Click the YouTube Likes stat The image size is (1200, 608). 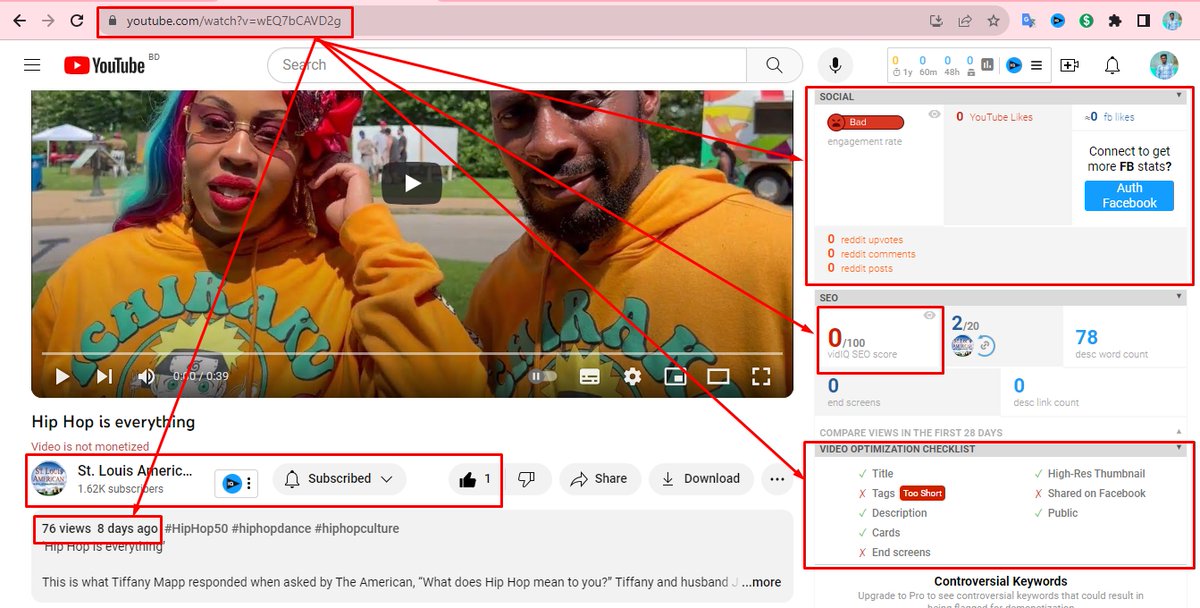[994, 117]
